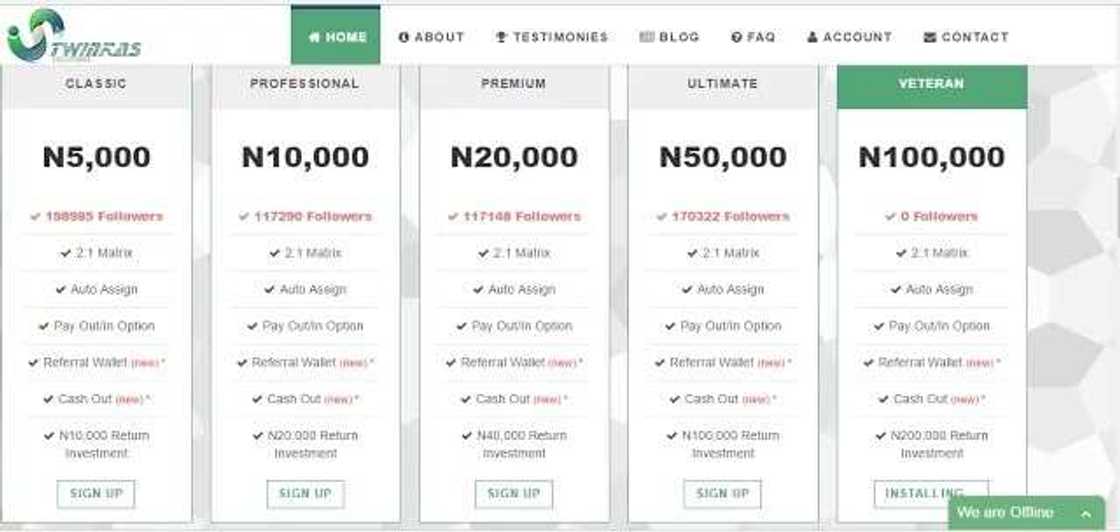
Task: Click the question mark icon beside FAQ
Action: click(x=736, y=37)
